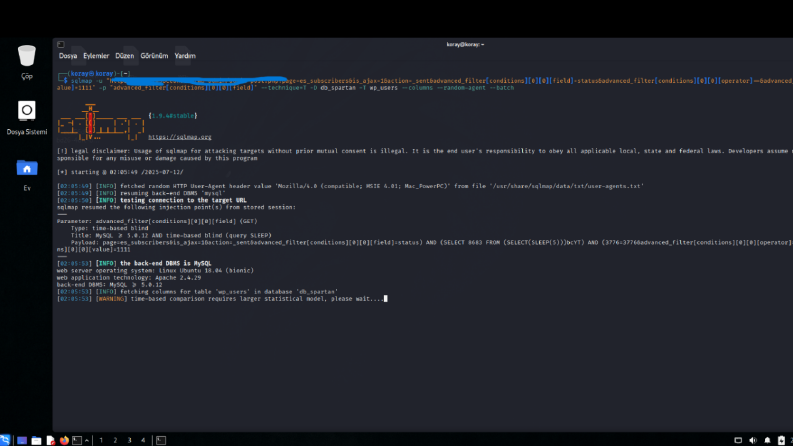793x446 pixels.
Task: Expand the terminal launcher dropdown arrow
Action: pos(87,440)
